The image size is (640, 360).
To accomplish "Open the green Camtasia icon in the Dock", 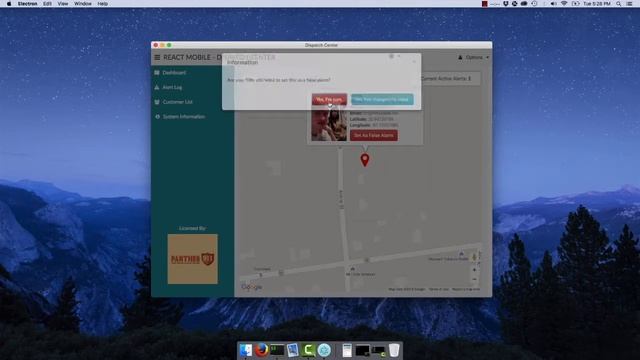I will coord(308,350).
